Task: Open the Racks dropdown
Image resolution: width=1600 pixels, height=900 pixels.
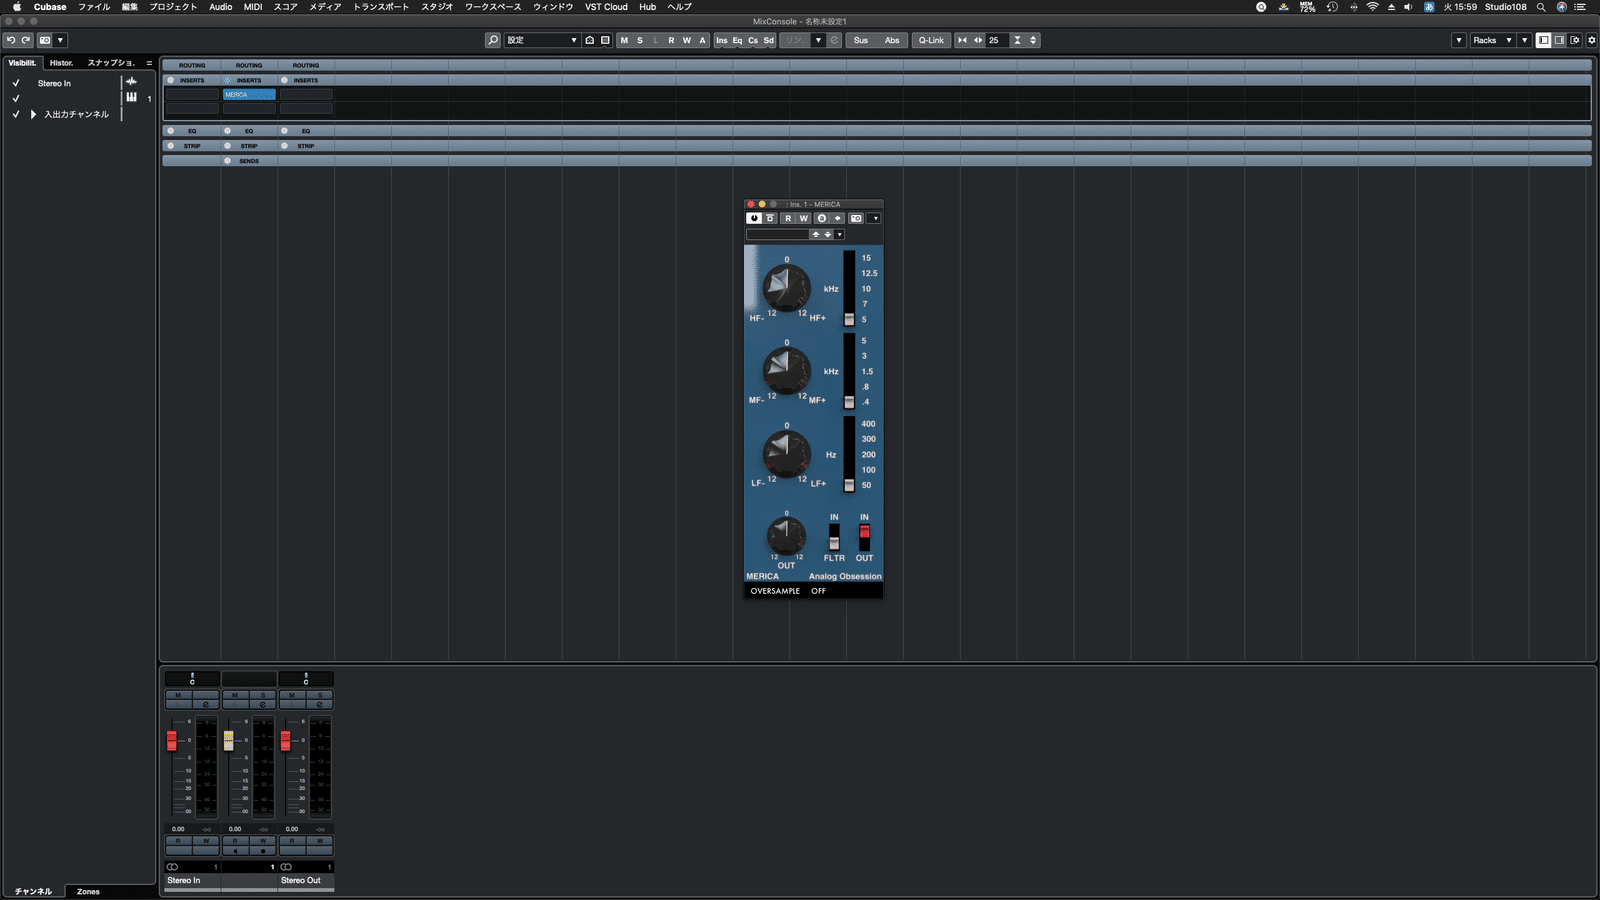Action: [x=1493, y=40]
